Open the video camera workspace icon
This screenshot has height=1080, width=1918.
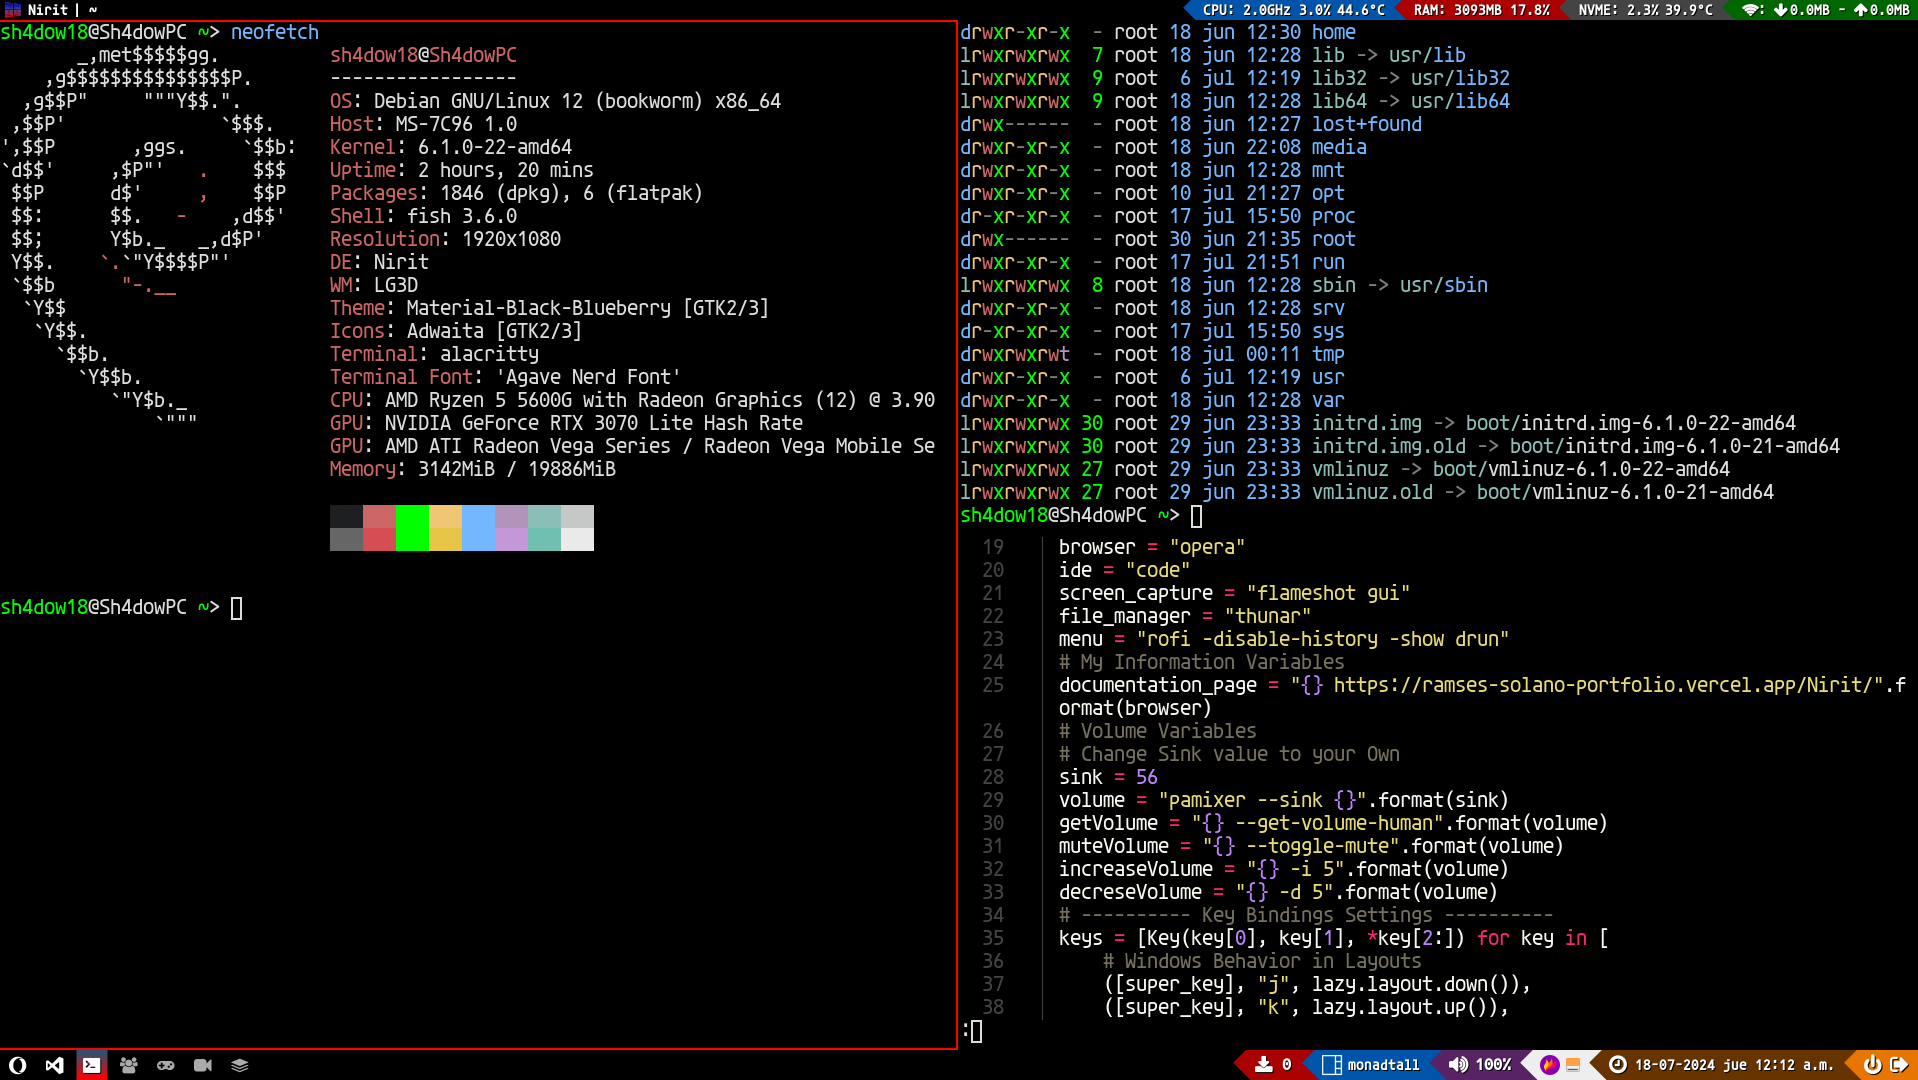click(202, 1065)
